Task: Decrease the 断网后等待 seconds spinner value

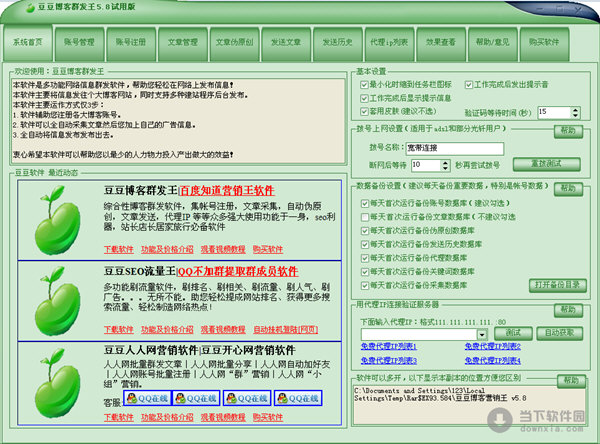Action: coord(444,167)
